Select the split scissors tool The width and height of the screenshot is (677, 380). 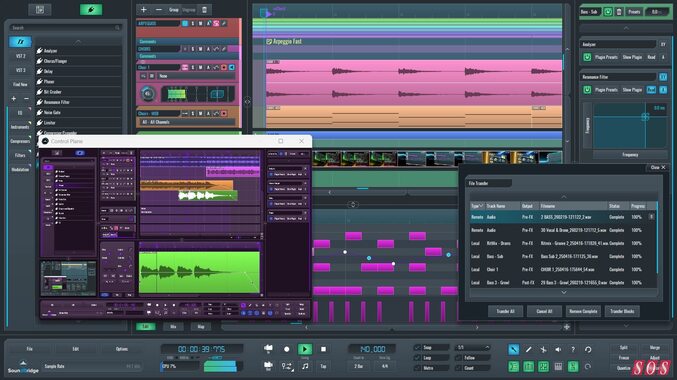point(543,349)
